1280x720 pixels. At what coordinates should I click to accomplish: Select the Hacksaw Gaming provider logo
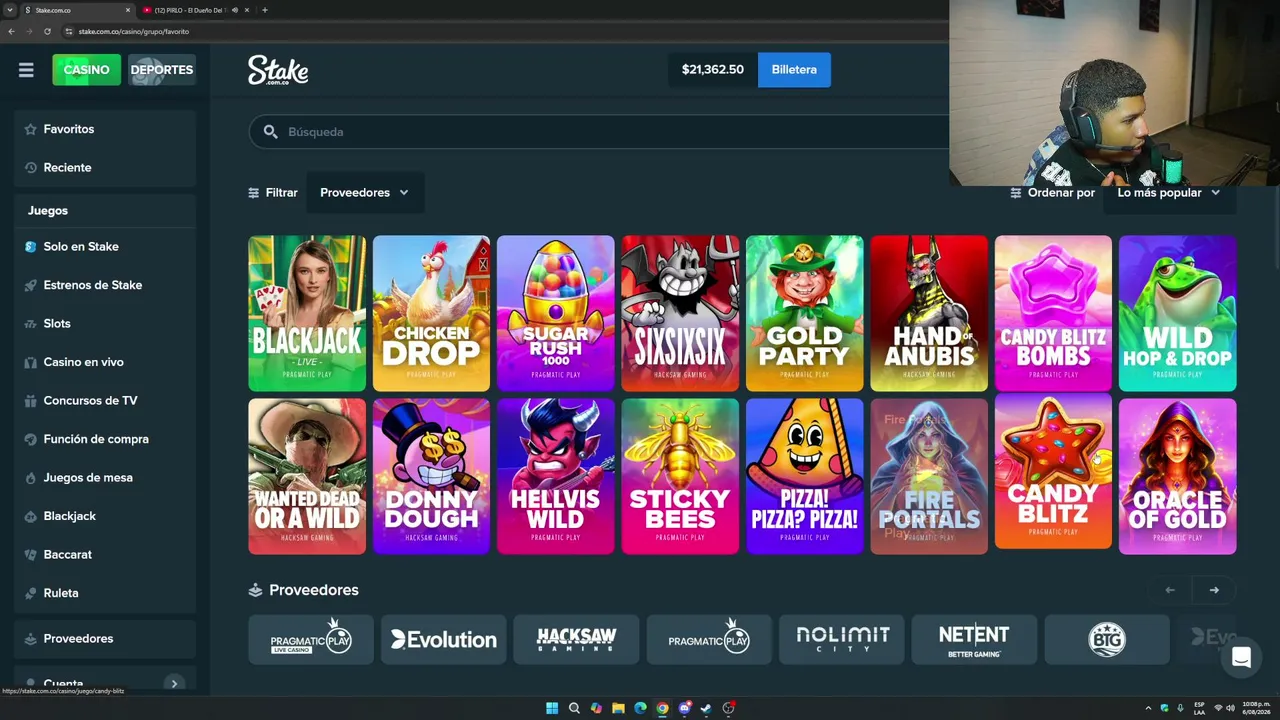point(576,639)
